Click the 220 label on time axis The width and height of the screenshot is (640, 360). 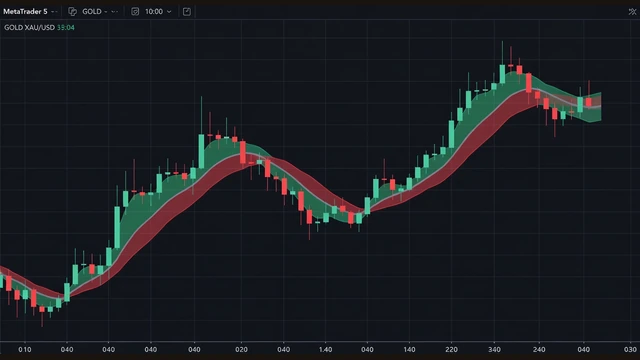tap(451, 349)
